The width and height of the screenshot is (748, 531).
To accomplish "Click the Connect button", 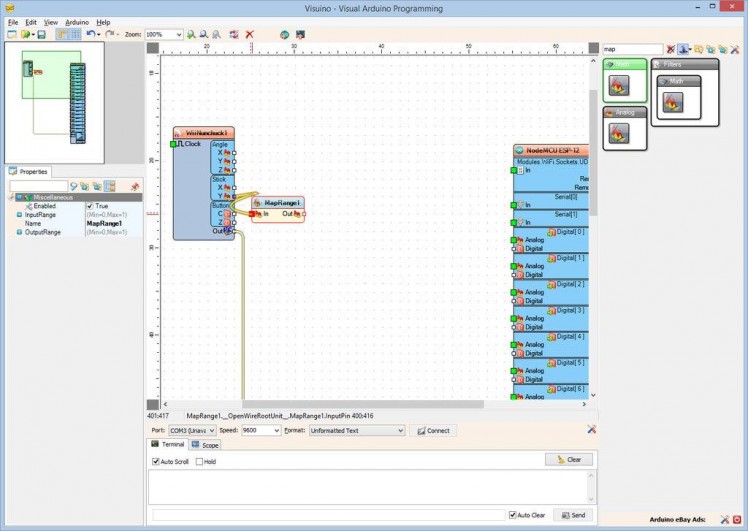I will pyautogui.click(x=433, y=431).
